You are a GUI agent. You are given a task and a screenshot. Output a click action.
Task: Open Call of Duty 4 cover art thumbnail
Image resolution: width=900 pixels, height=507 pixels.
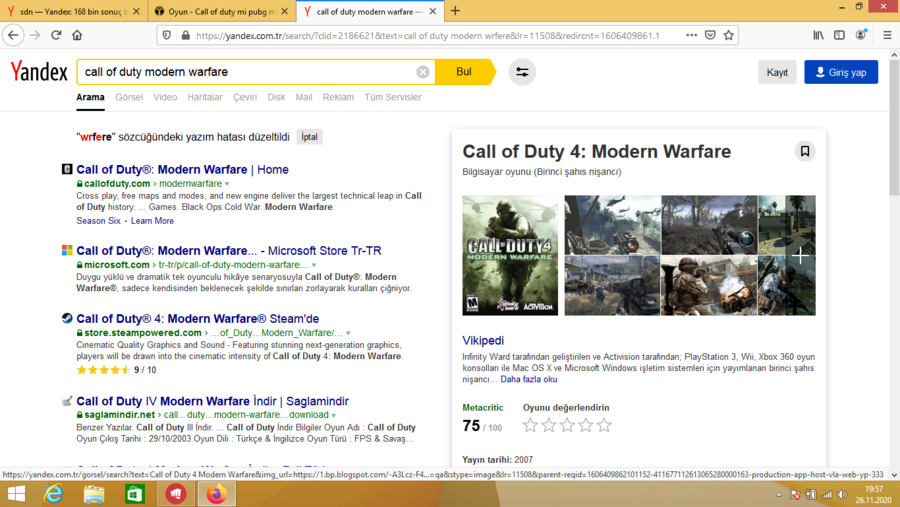pos(510,256)
